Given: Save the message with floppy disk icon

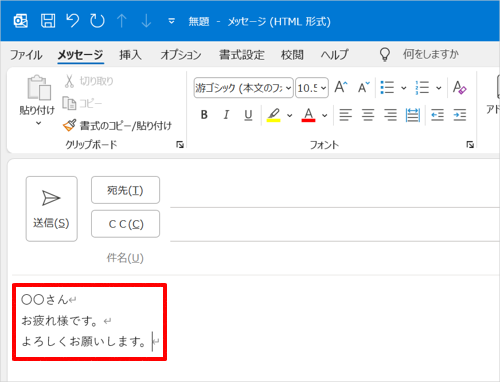Looking at the screenshot, I should pyautogui.click(x=48, y=21).
